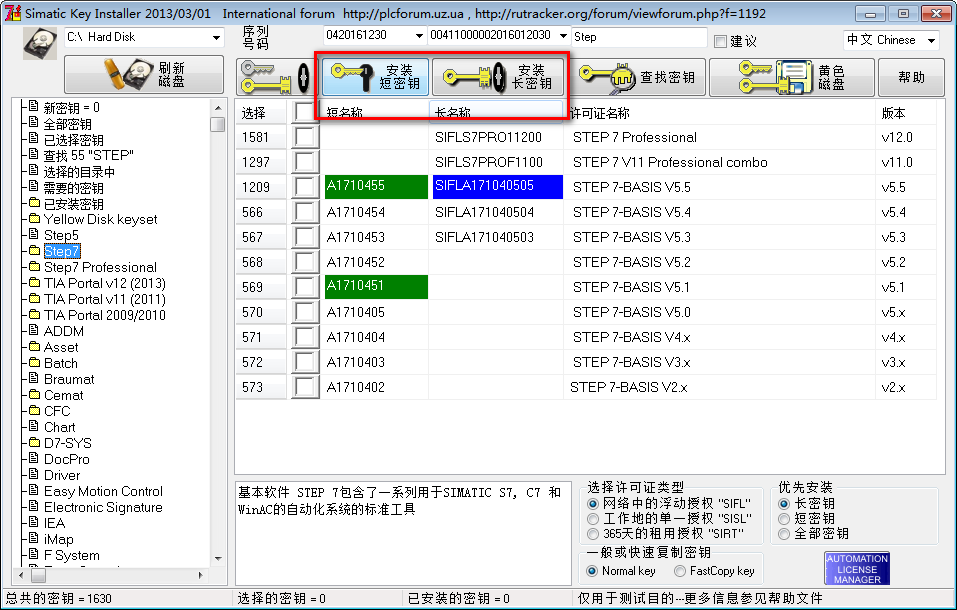
Task: Check the box for row 1297
Action: 305,162
